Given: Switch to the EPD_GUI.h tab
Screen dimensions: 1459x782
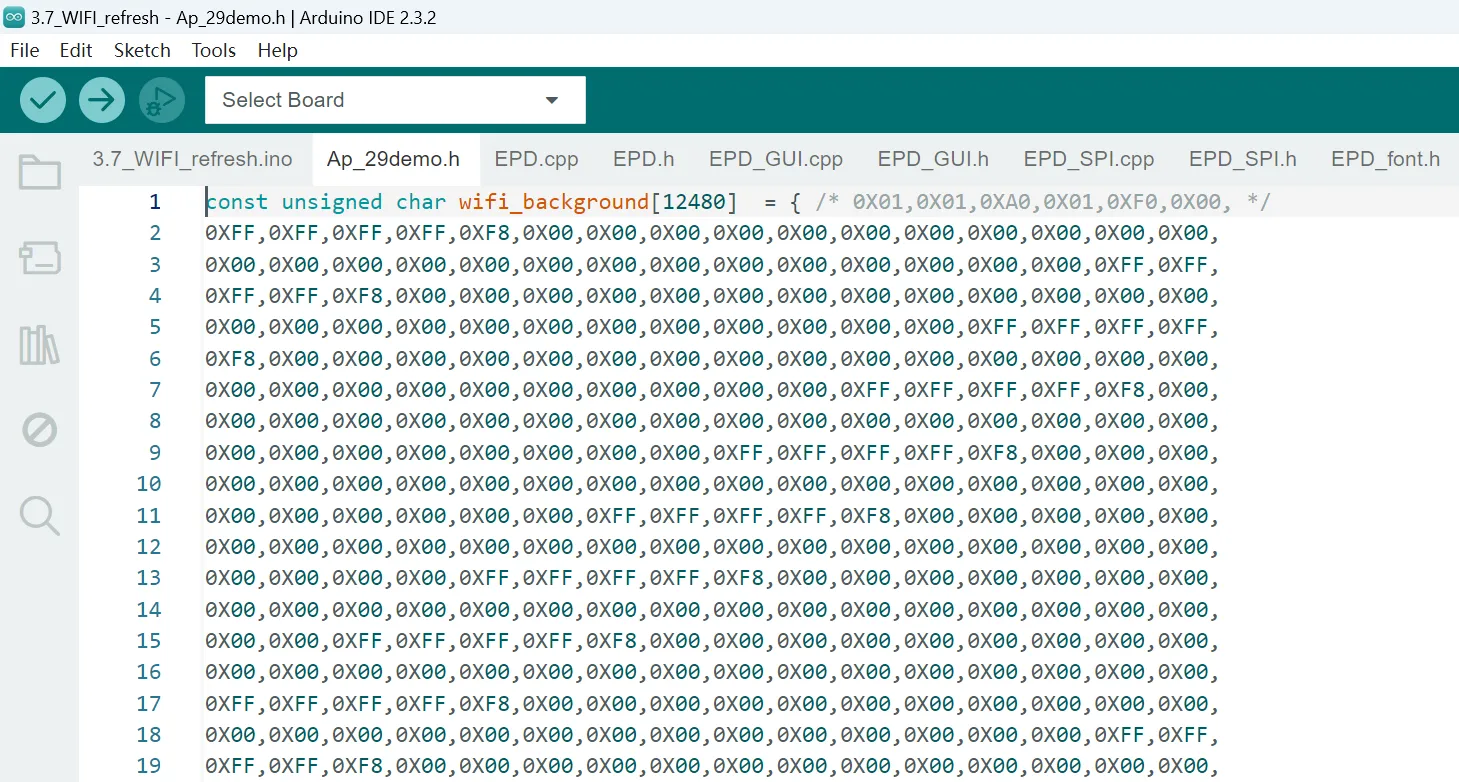Looking at the screenshot, I should [x=933, y=159].
